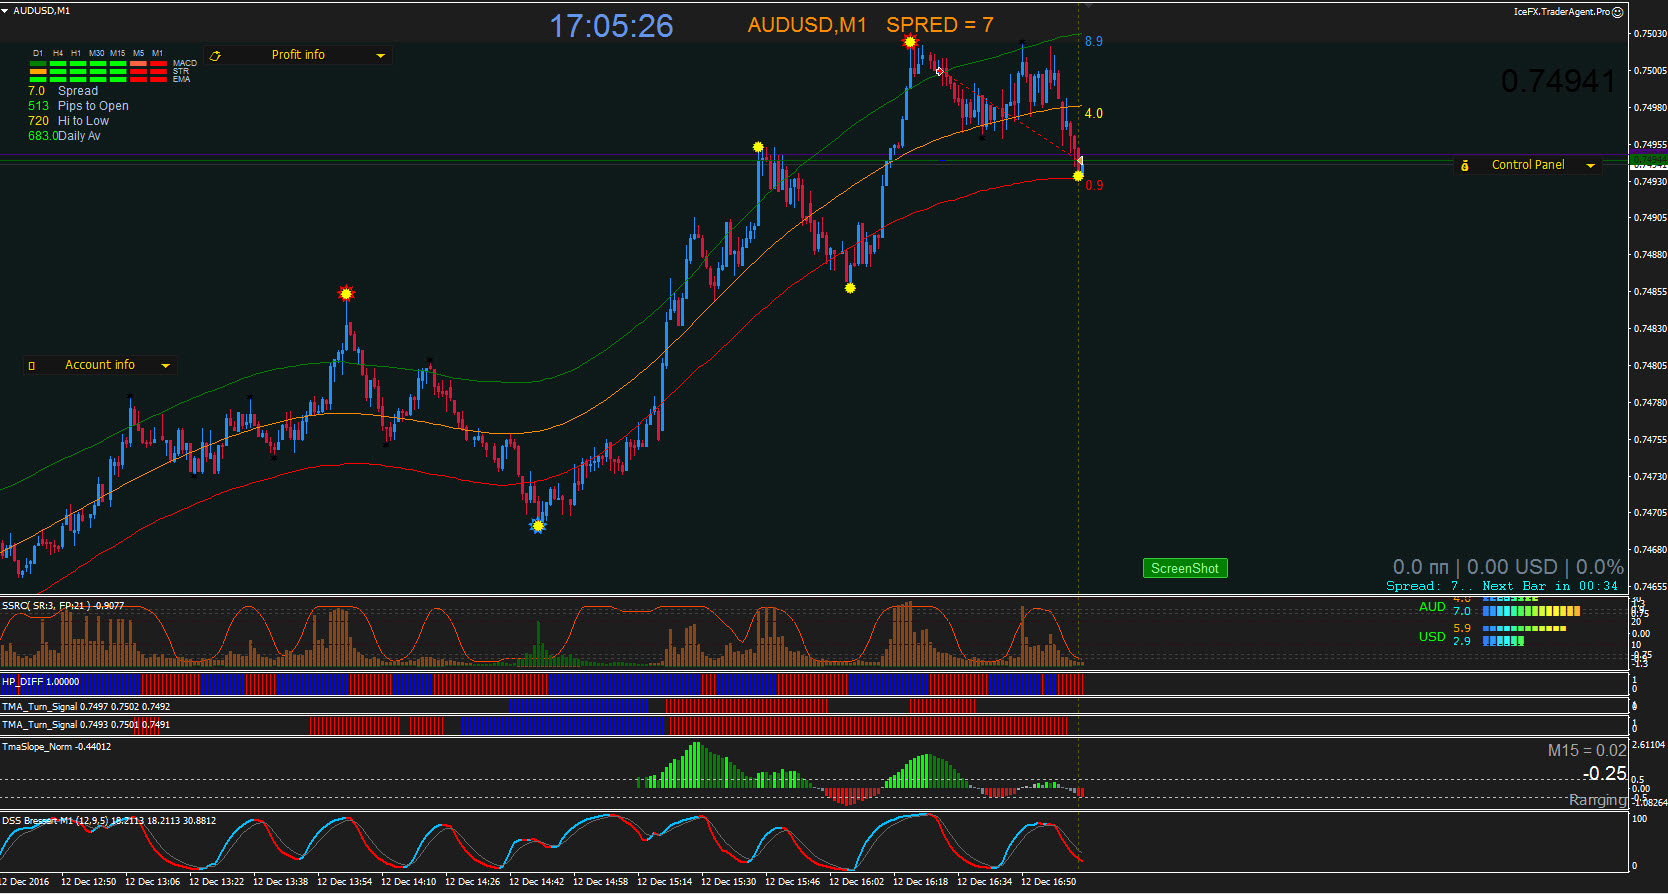Click the red HP_DIFF block at the latest bars

coord(1070,684)
